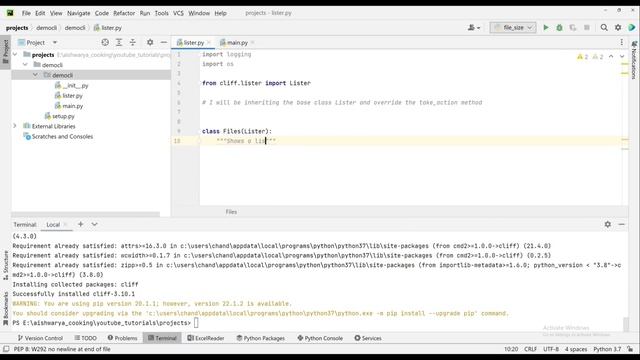The height and width of the screenshot is (360, 640).
Task: Open a new terminal session tab
Action: (x=80, y=224)
